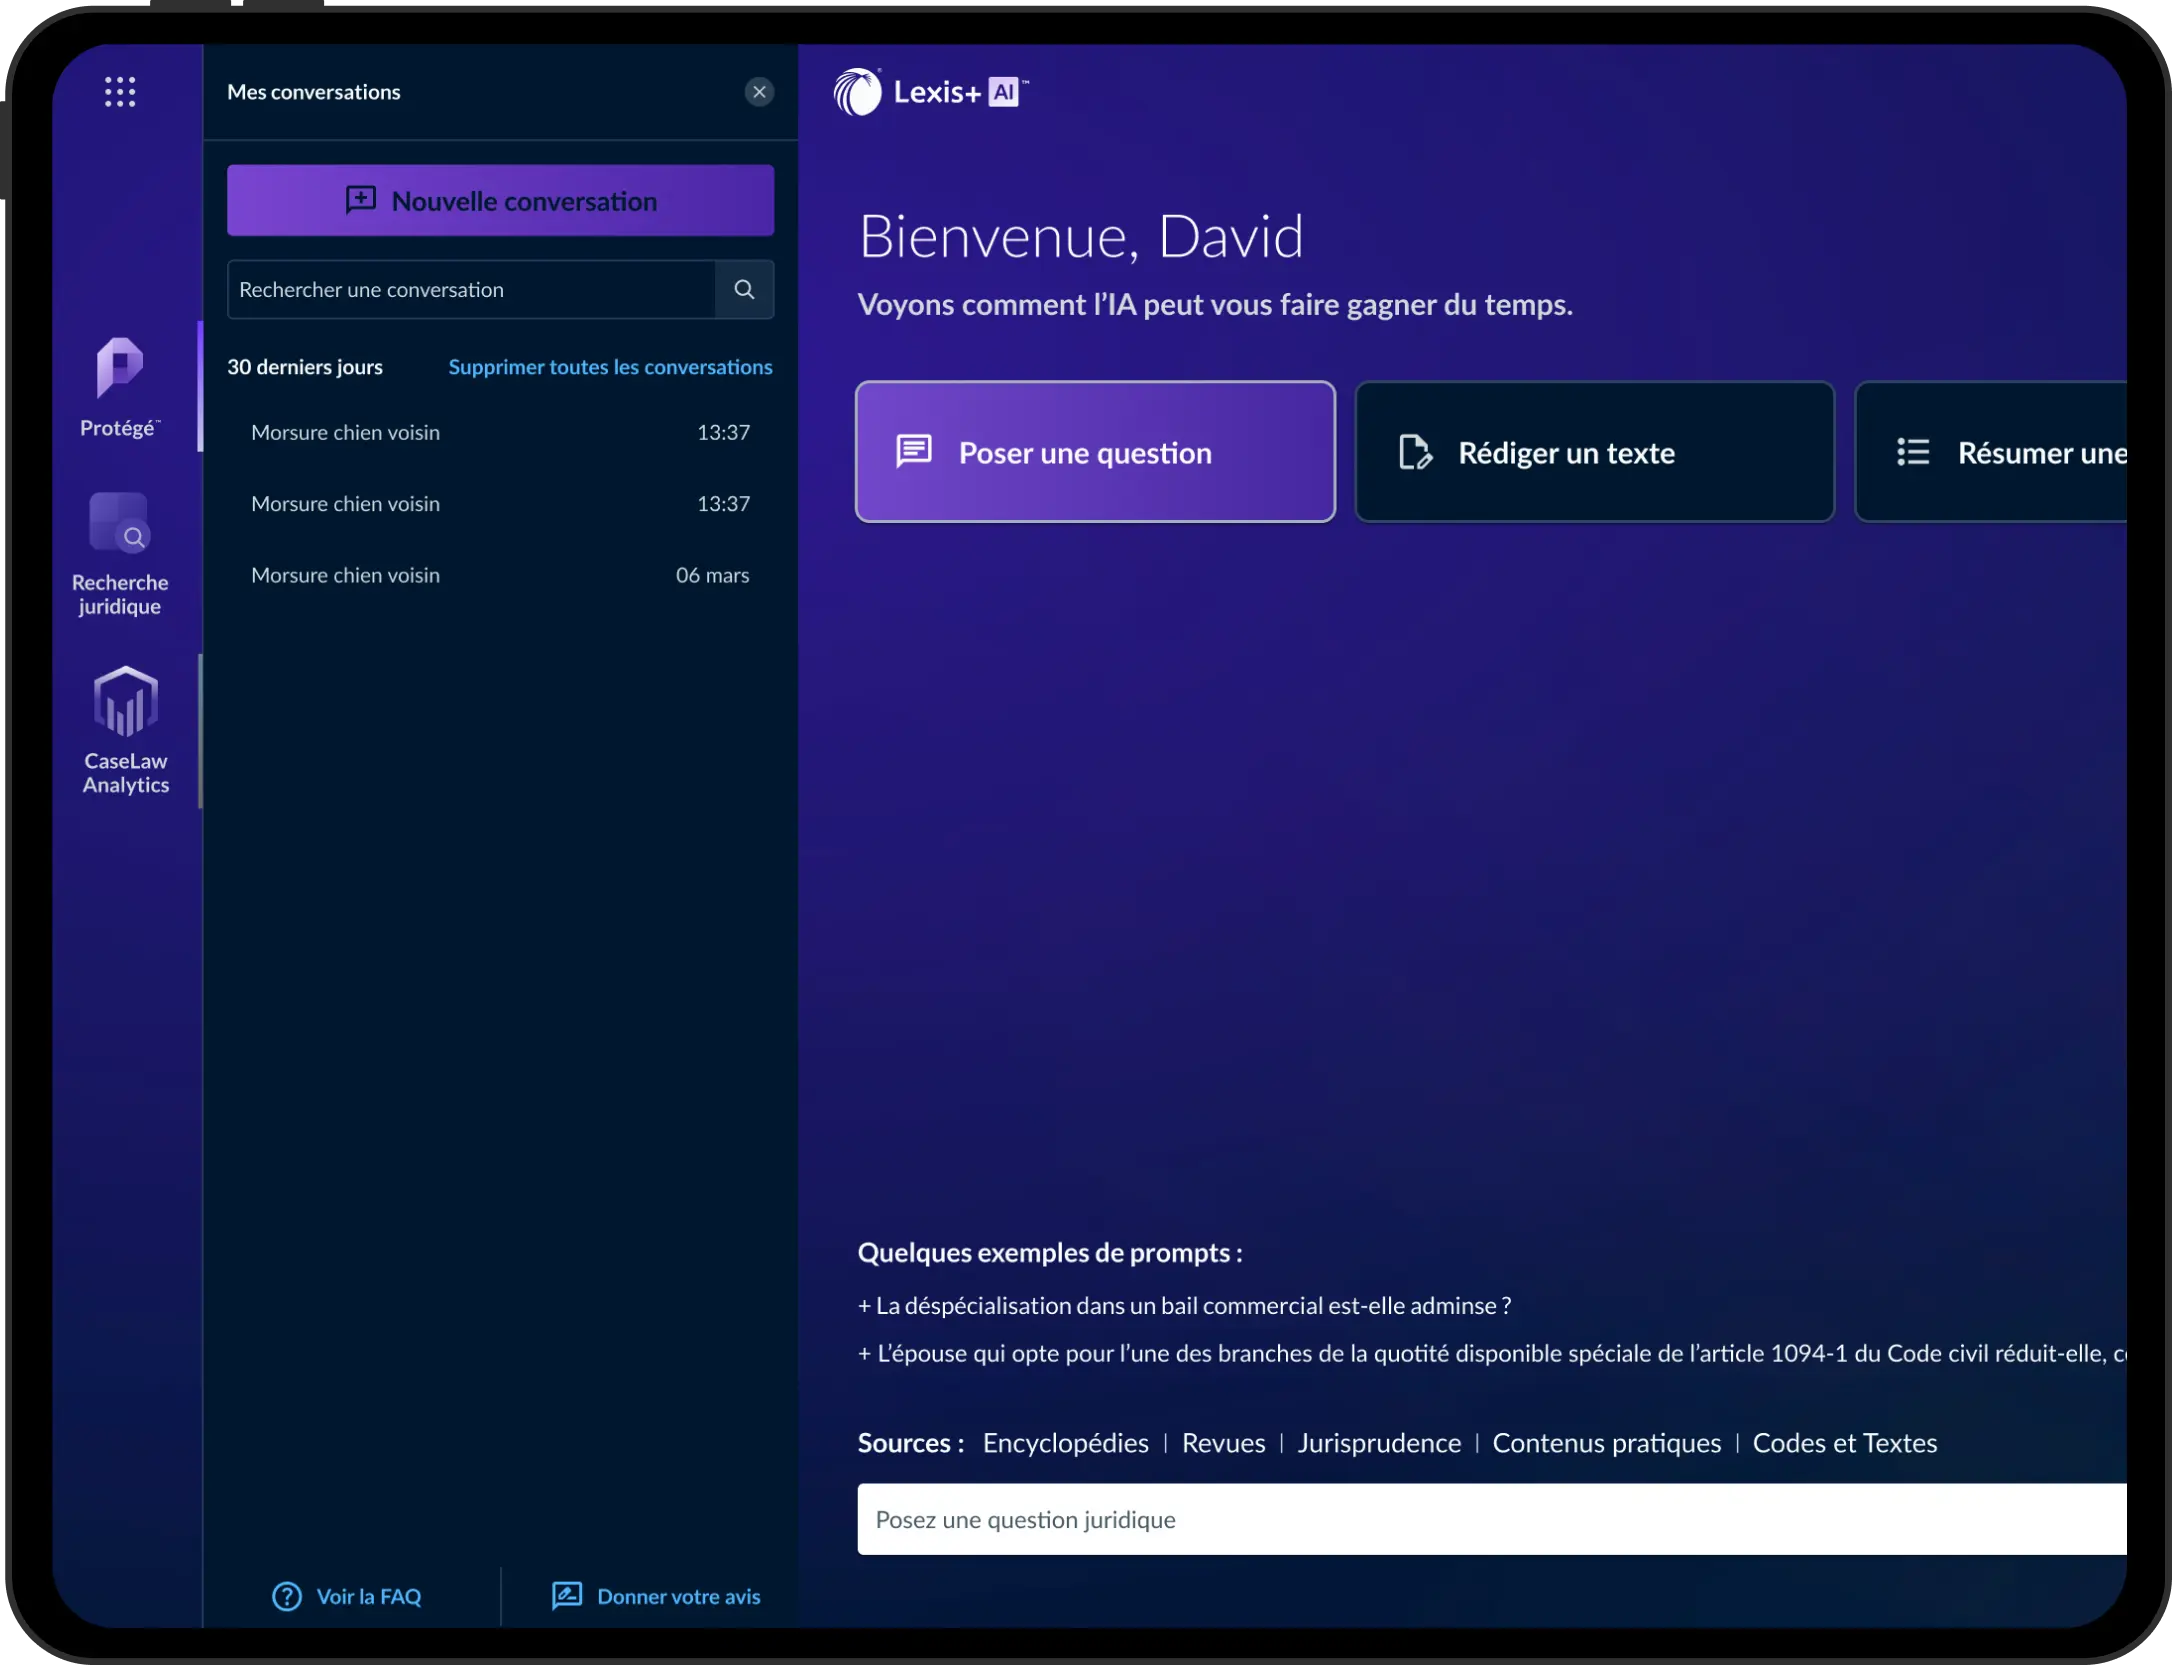Viewport: 2172px width, 1666px height.
Task: Start a Nouvelle conversation
Action: 500,200
